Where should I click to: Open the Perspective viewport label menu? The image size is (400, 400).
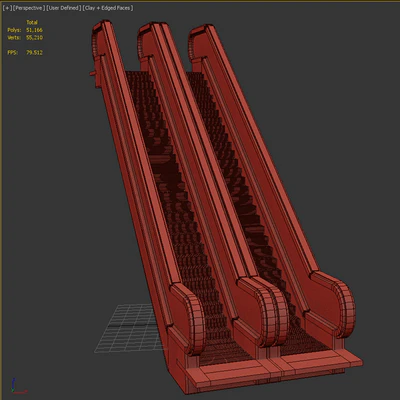click(28, 8)
